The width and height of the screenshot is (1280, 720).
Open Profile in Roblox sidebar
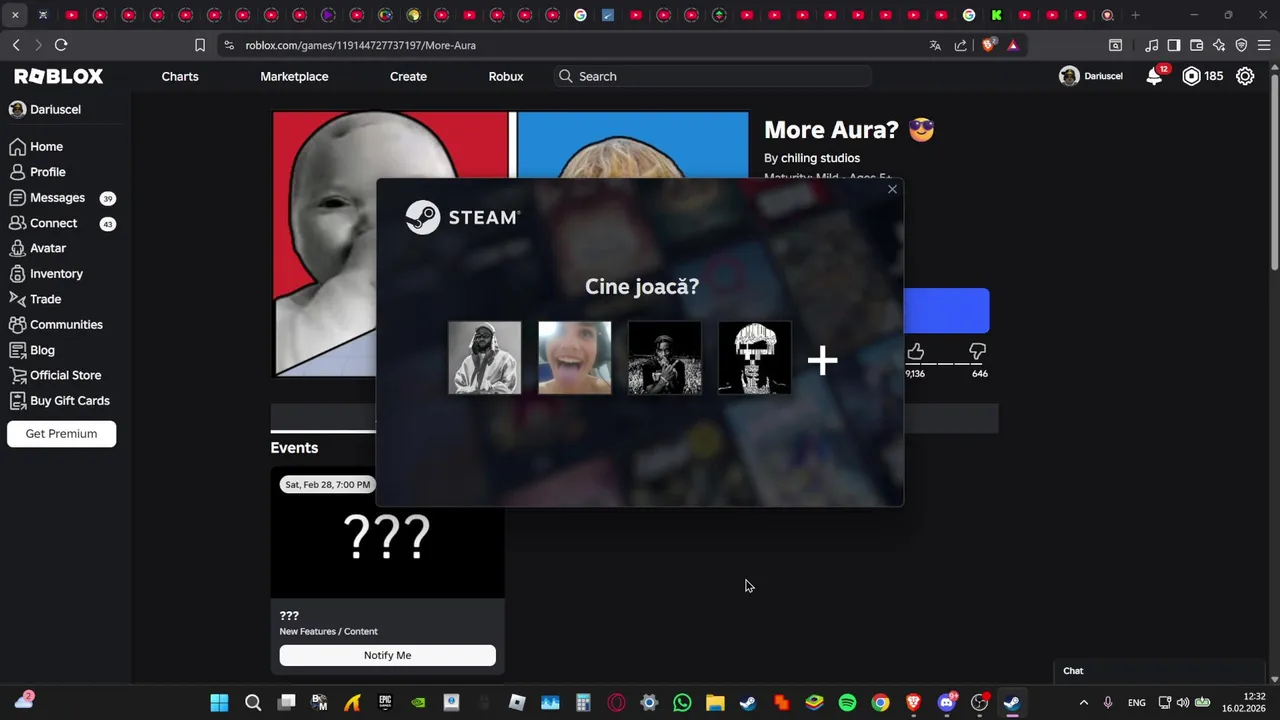coord(47,172)
